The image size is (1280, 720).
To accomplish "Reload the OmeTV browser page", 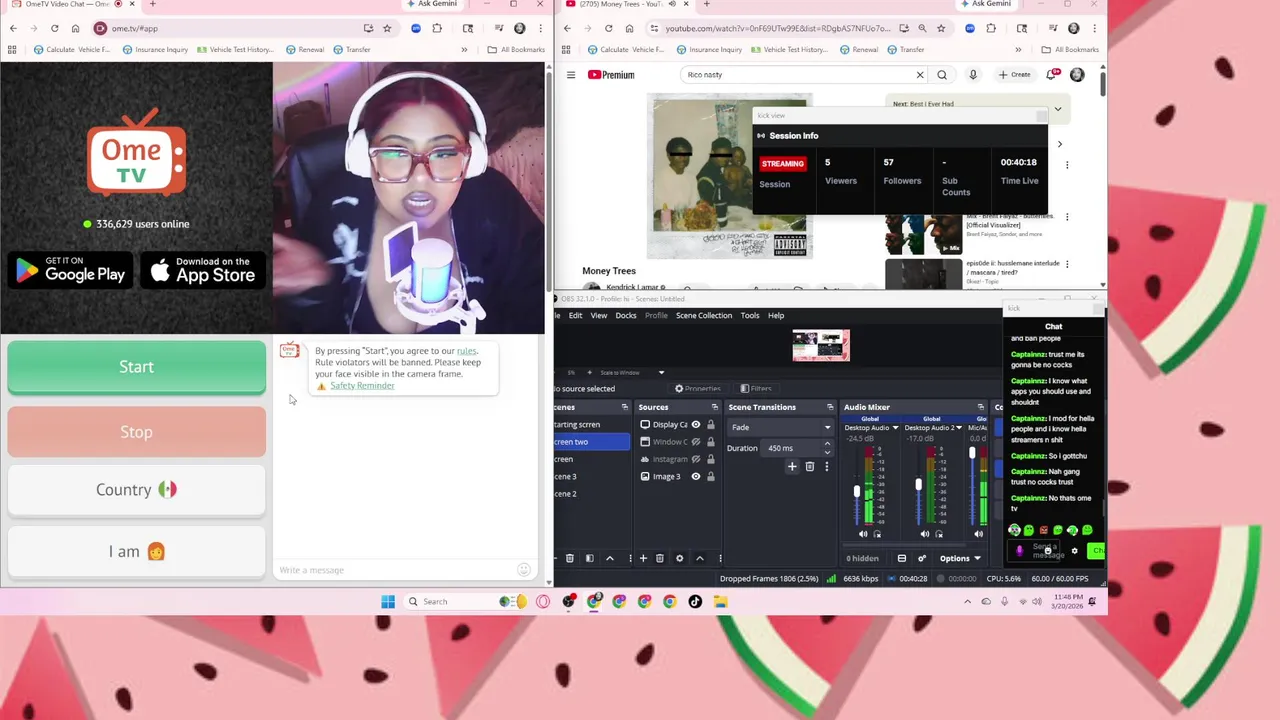I will pos(54,28).
